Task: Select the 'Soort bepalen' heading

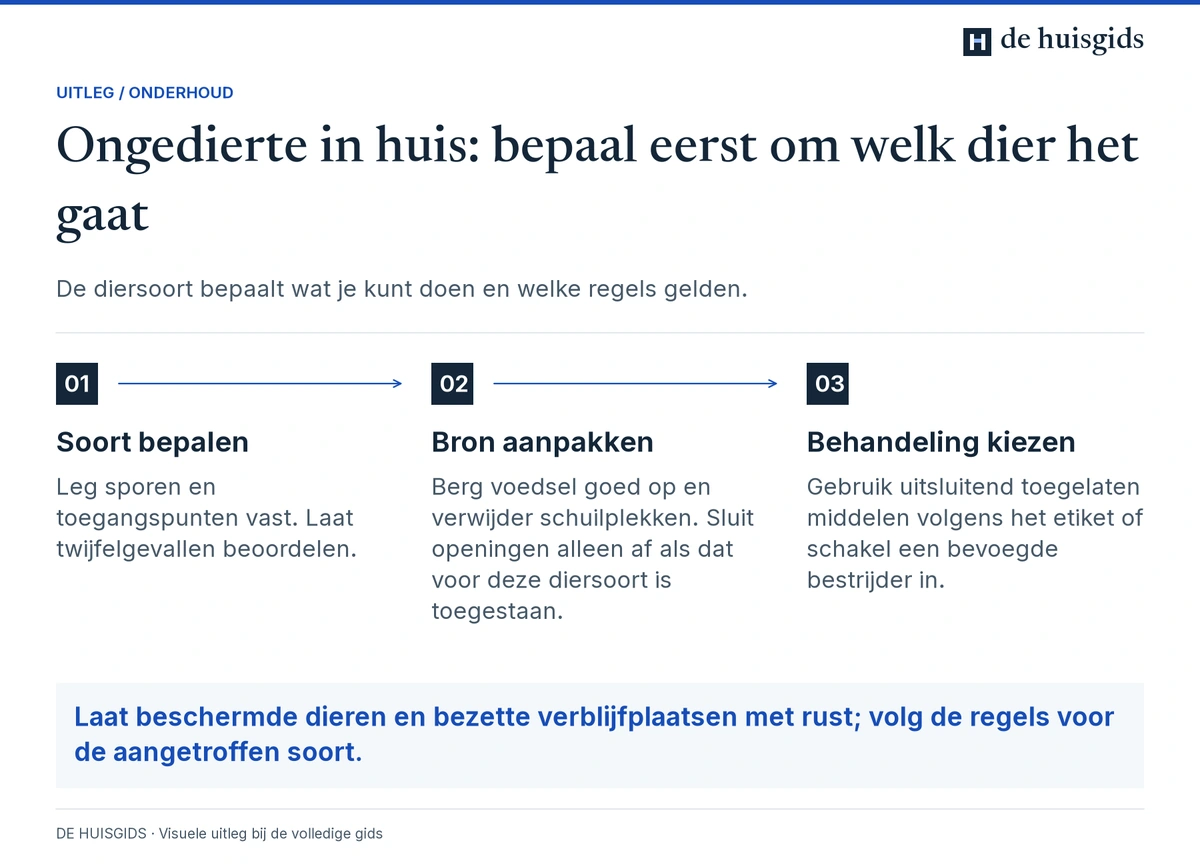Action: (x=153, y=442)
